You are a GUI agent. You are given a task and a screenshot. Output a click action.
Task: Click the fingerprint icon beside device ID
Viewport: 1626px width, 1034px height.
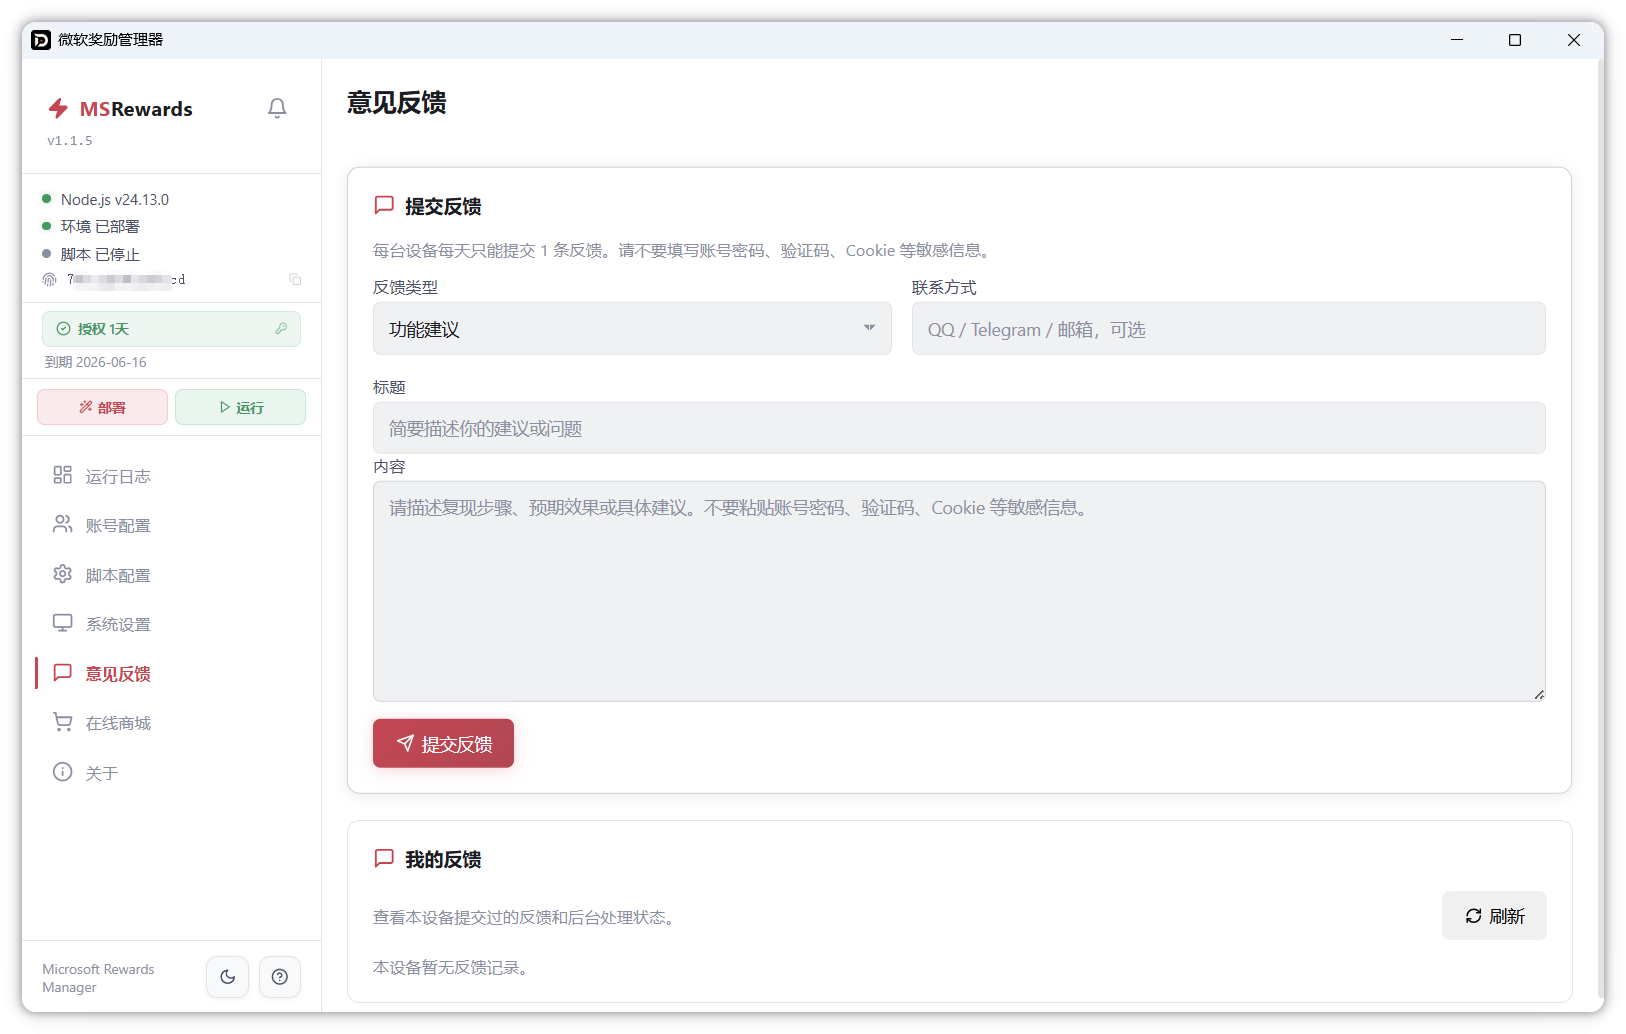(49, 279)
